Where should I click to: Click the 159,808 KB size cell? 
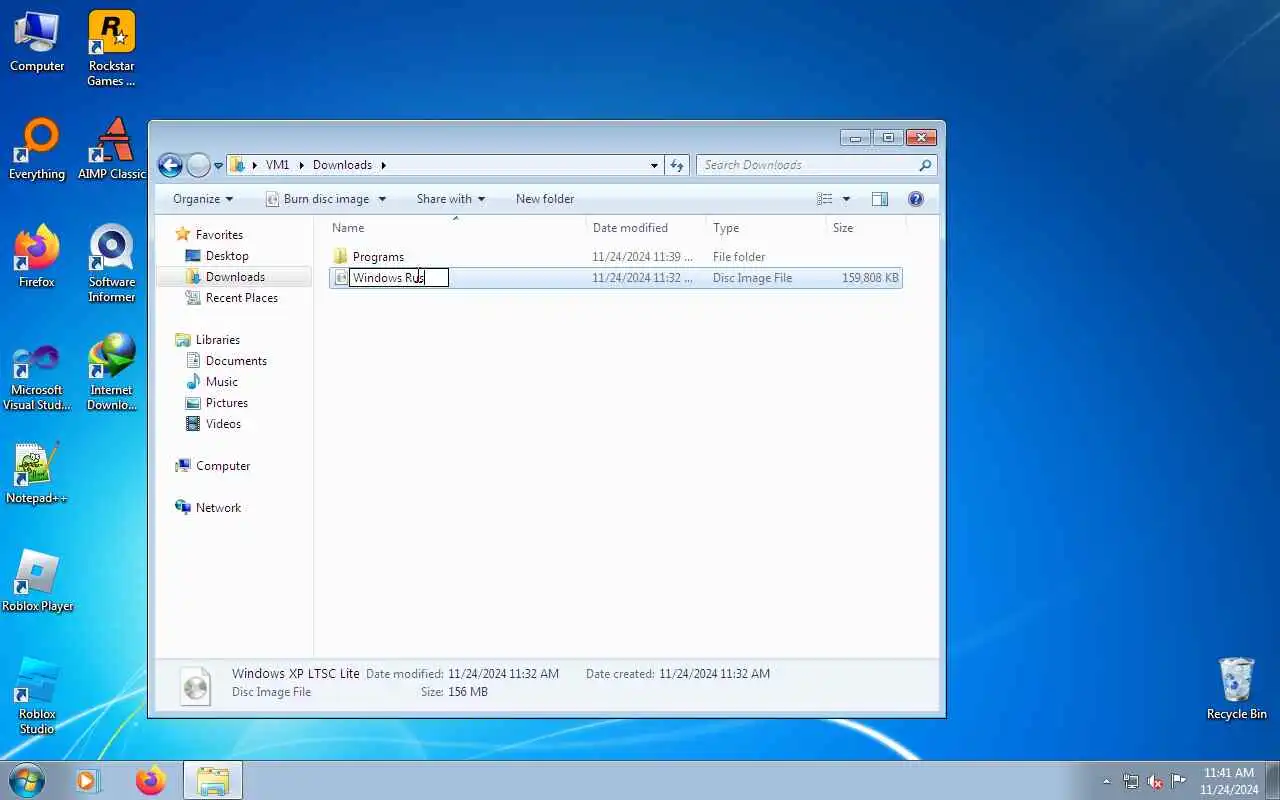pos(870,278)
